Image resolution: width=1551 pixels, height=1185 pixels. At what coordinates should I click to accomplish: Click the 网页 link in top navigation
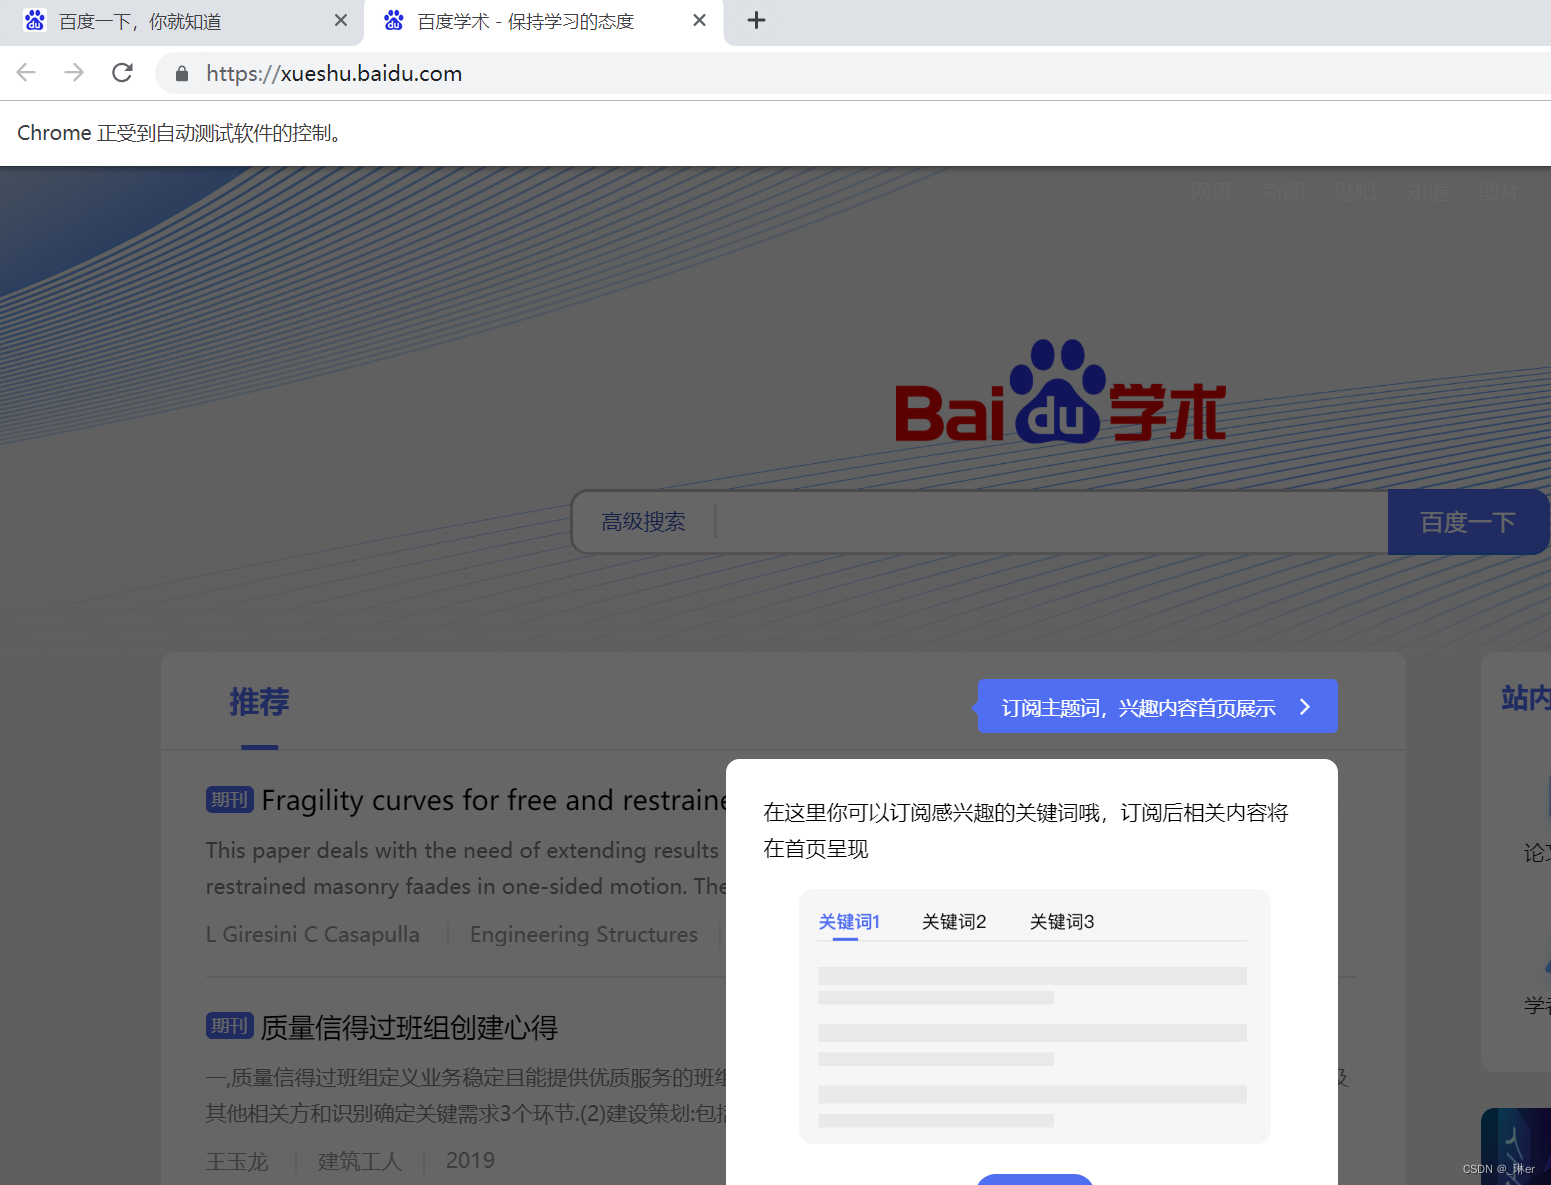point(1211,191)
